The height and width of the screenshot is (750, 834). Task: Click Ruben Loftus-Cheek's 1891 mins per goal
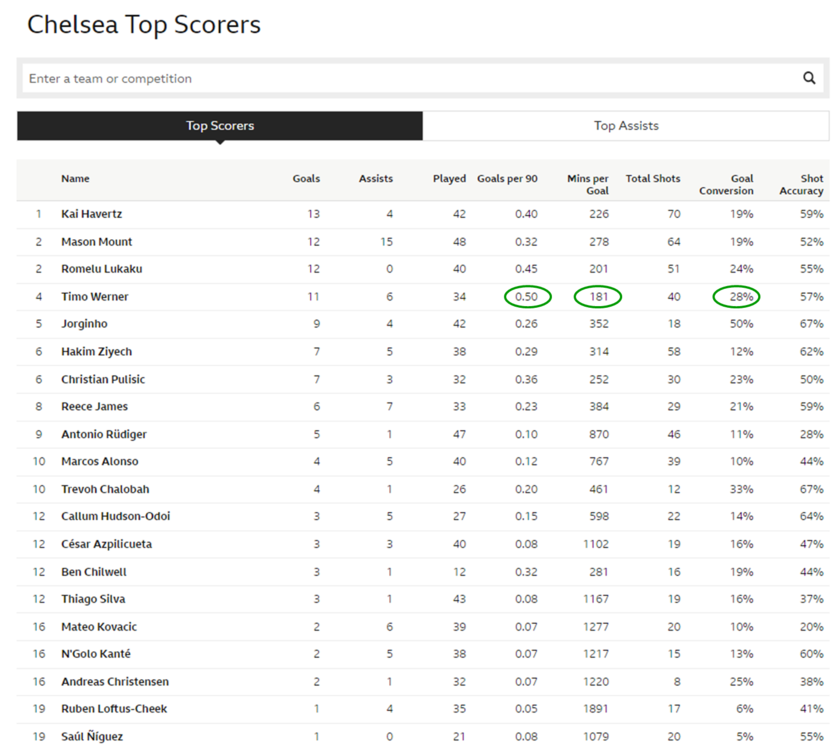point(596,709)
